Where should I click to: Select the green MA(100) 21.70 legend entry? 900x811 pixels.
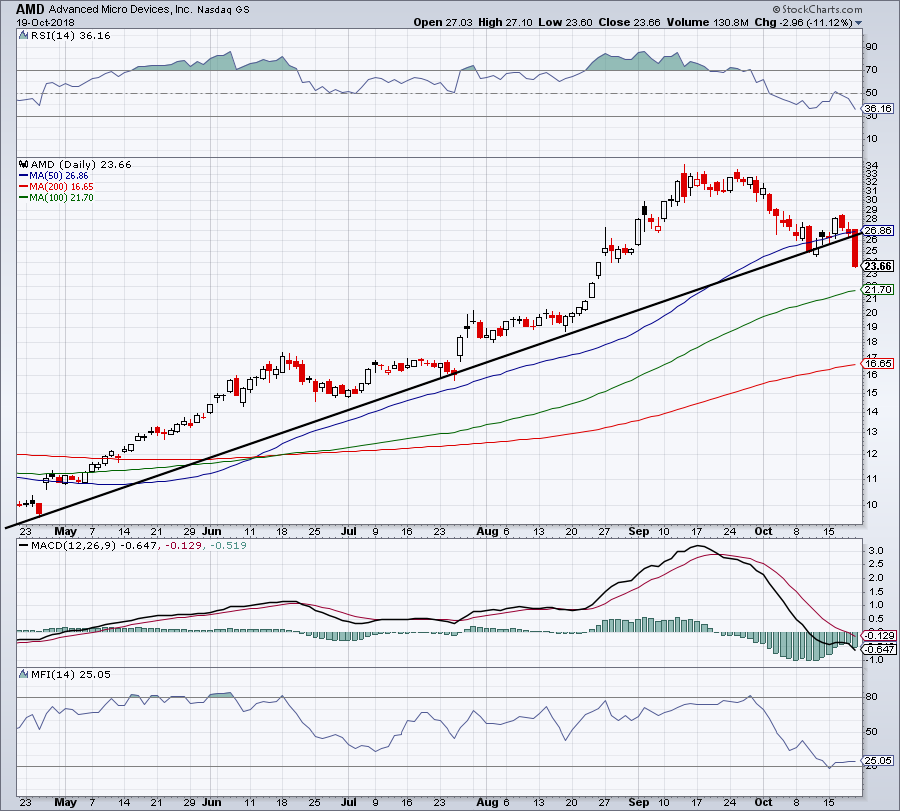click(56, 197)
